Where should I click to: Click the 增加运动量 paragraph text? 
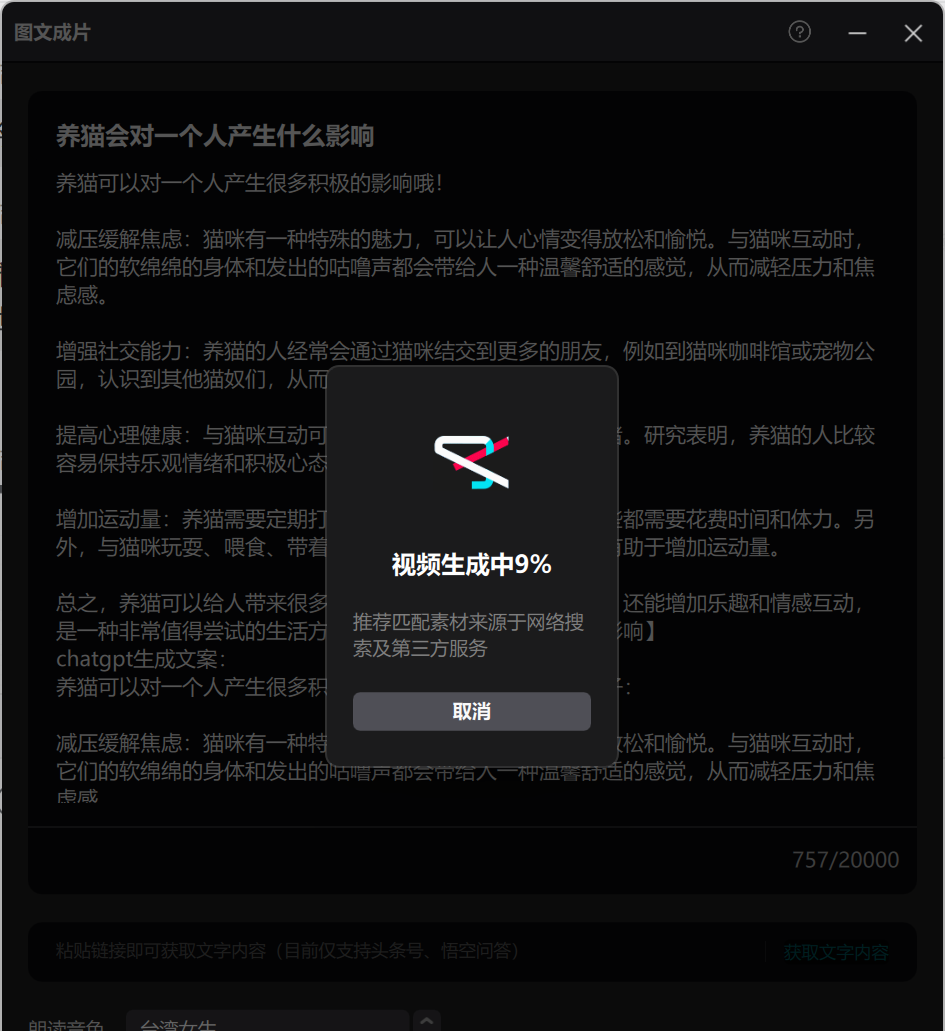point(465,533)
